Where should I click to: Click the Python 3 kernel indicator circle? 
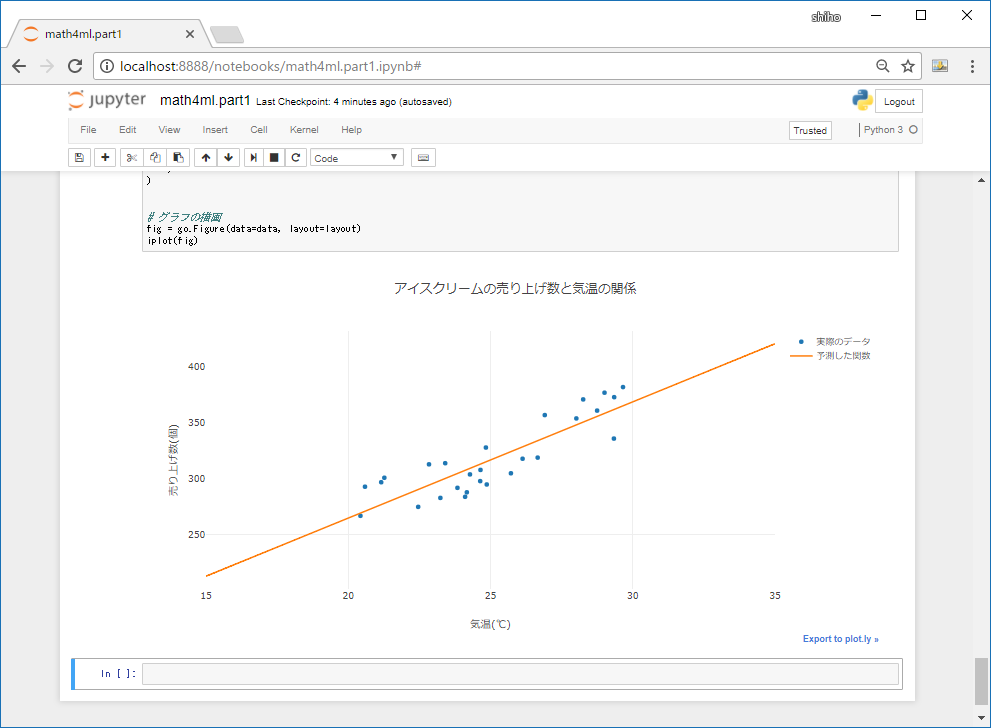913,130
